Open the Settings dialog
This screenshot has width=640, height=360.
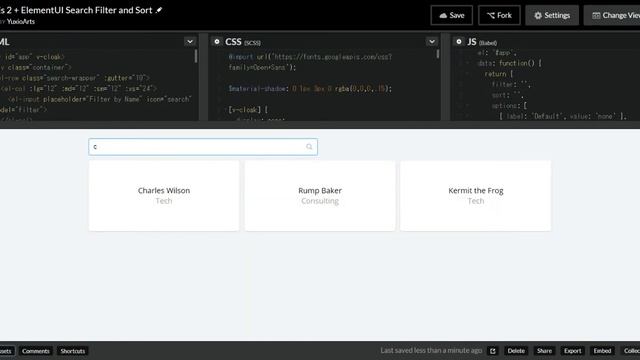coord(552,16)
